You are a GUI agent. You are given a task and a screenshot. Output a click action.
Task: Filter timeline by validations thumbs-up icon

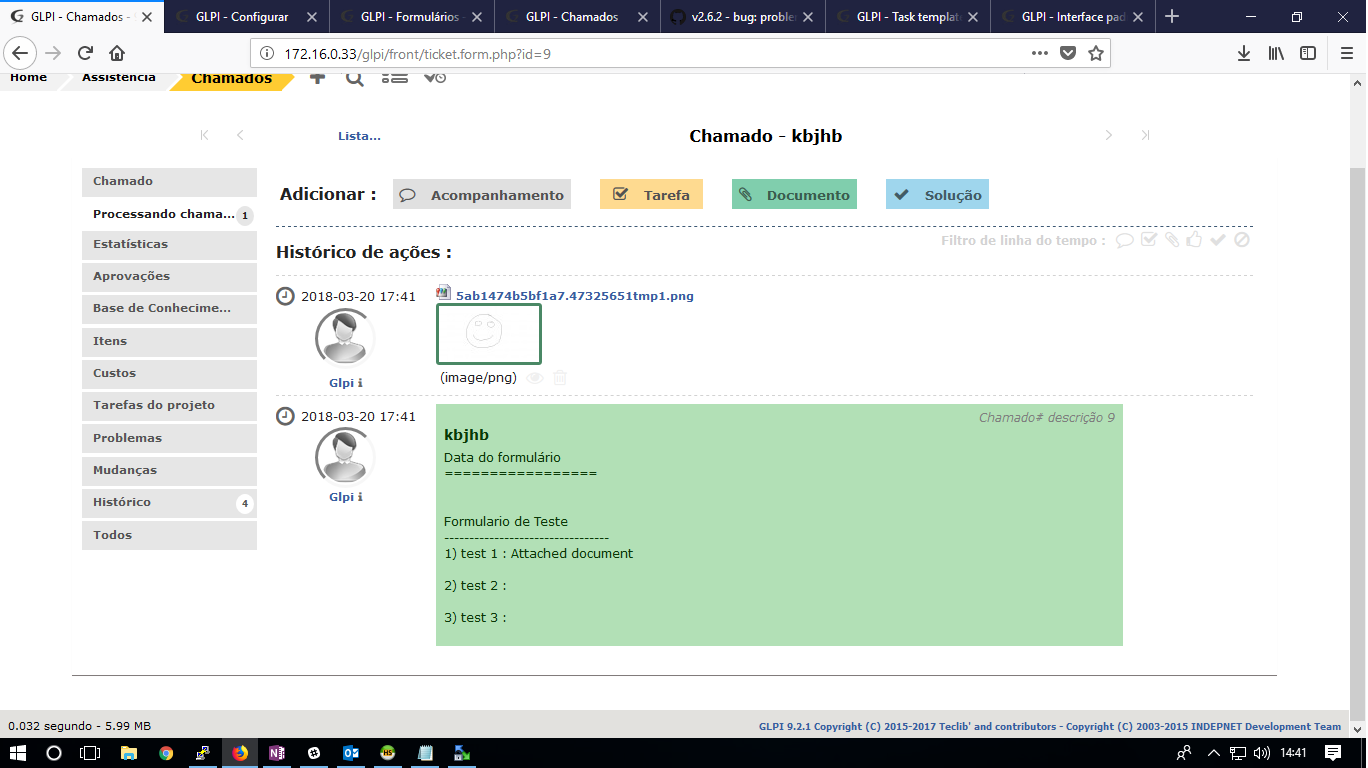point(1196,240)
